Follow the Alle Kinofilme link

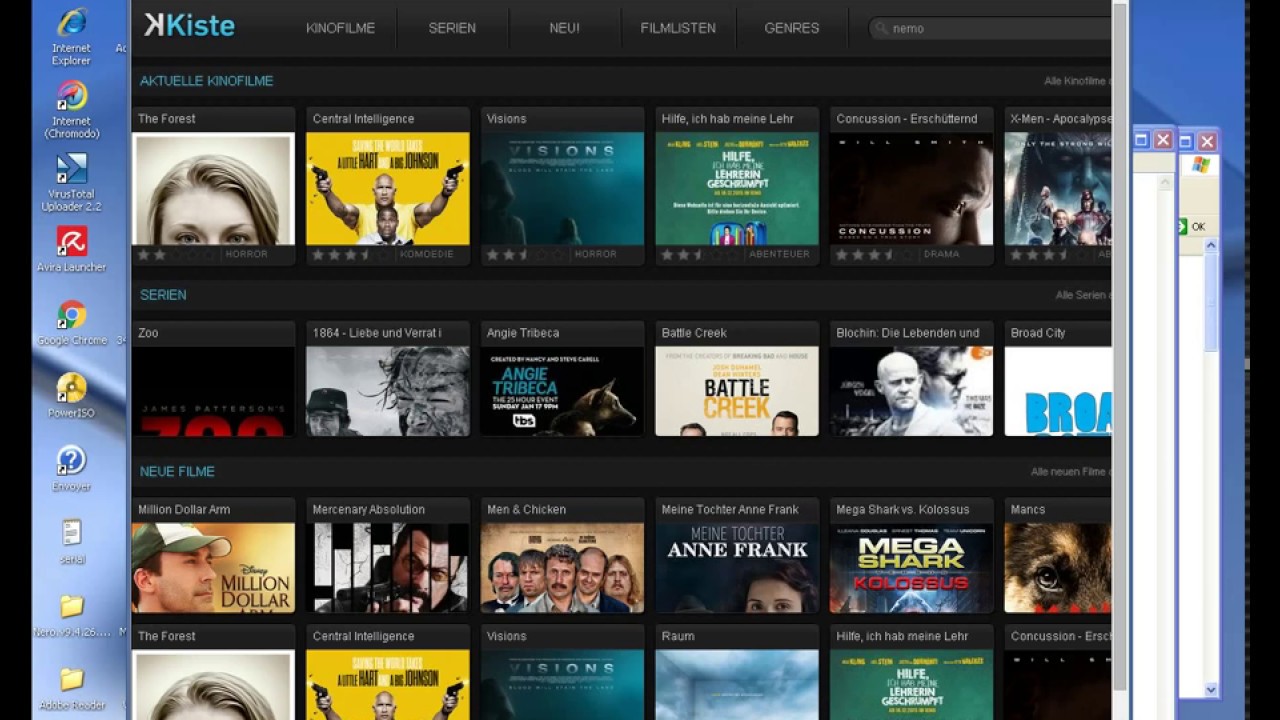coord(1077,81)
